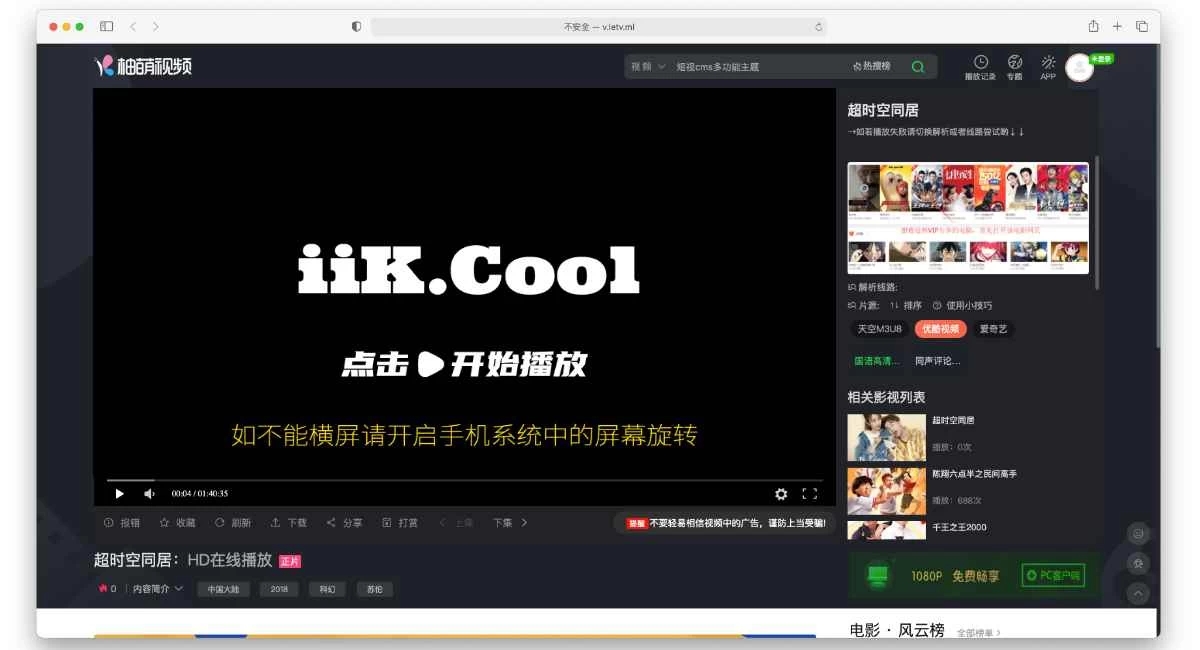Image resolution: width=1200 pixels, height=650 pixels.
Task: Click the user avatar to log in
Action: click(x=1079, y=67)
